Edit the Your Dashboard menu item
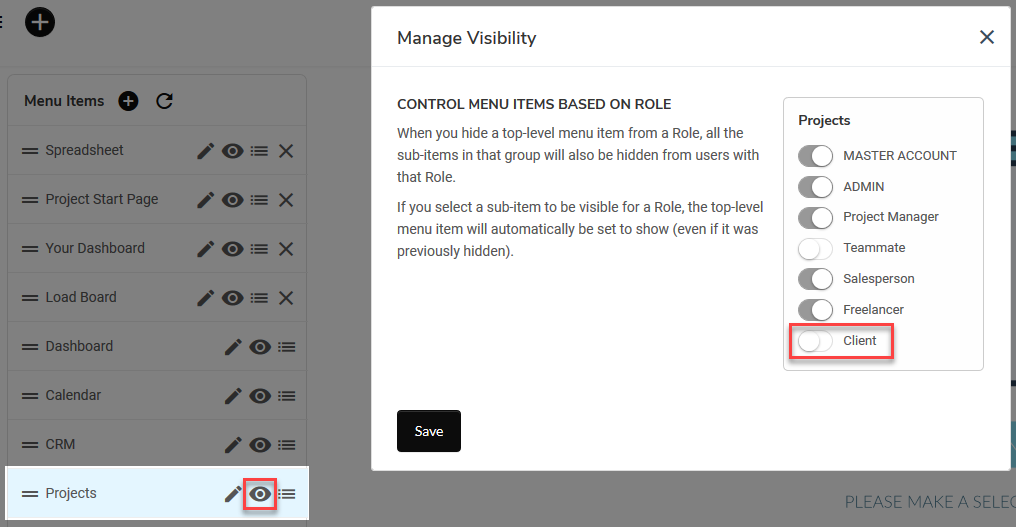Image resolution: width=1016 pixels, height=527 pixels. pyautogui.click(x=205, y=249)
